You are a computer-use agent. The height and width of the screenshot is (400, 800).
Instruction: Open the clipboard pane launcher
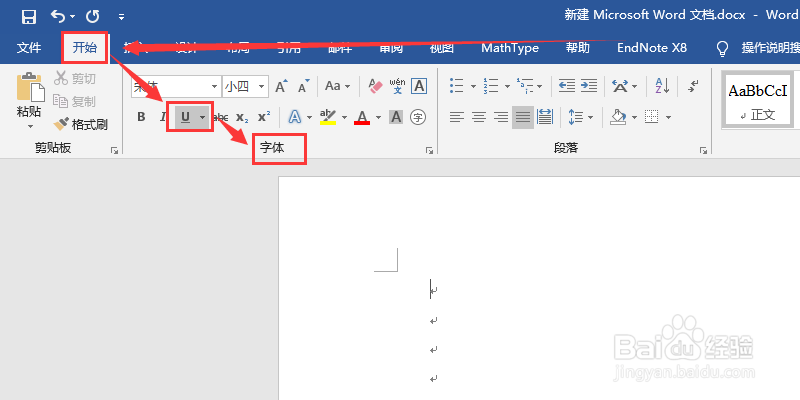click(x=114, y=151)
